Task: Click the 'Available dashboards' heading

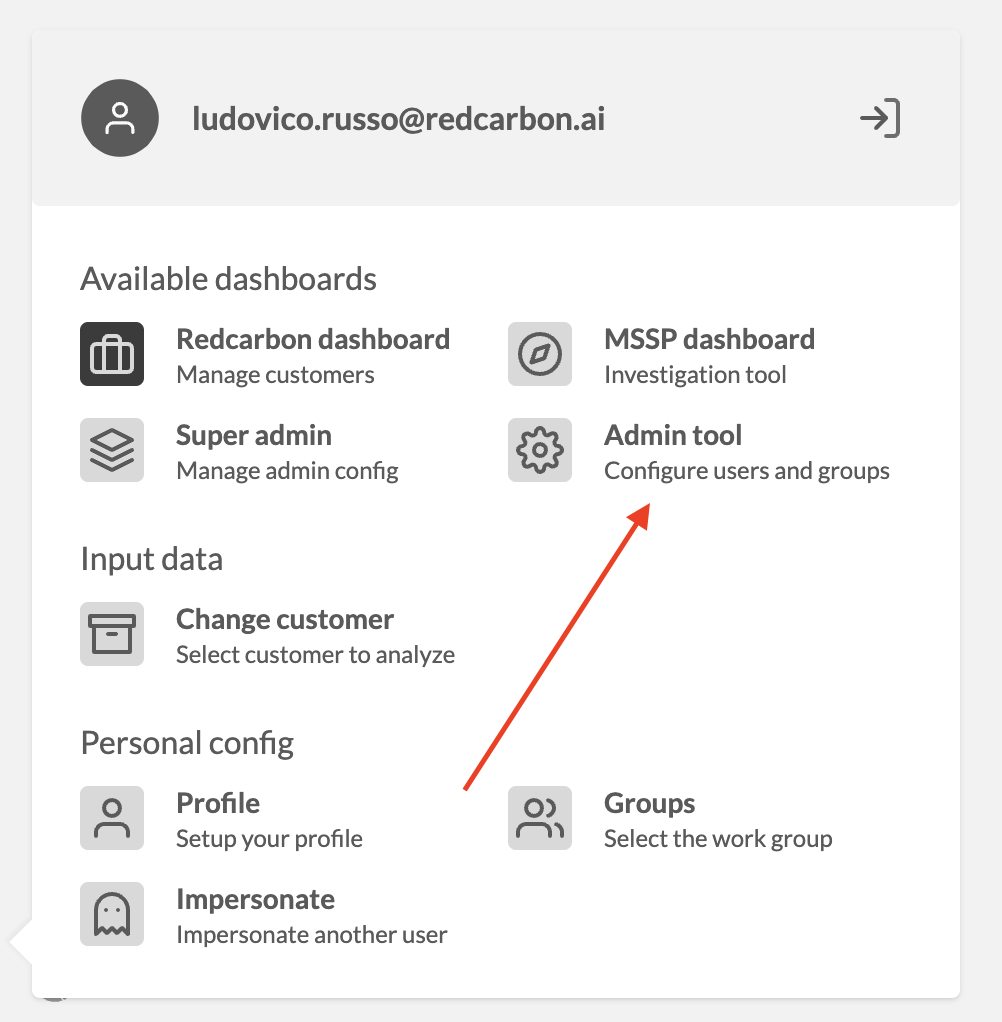Action: [228, 279]
